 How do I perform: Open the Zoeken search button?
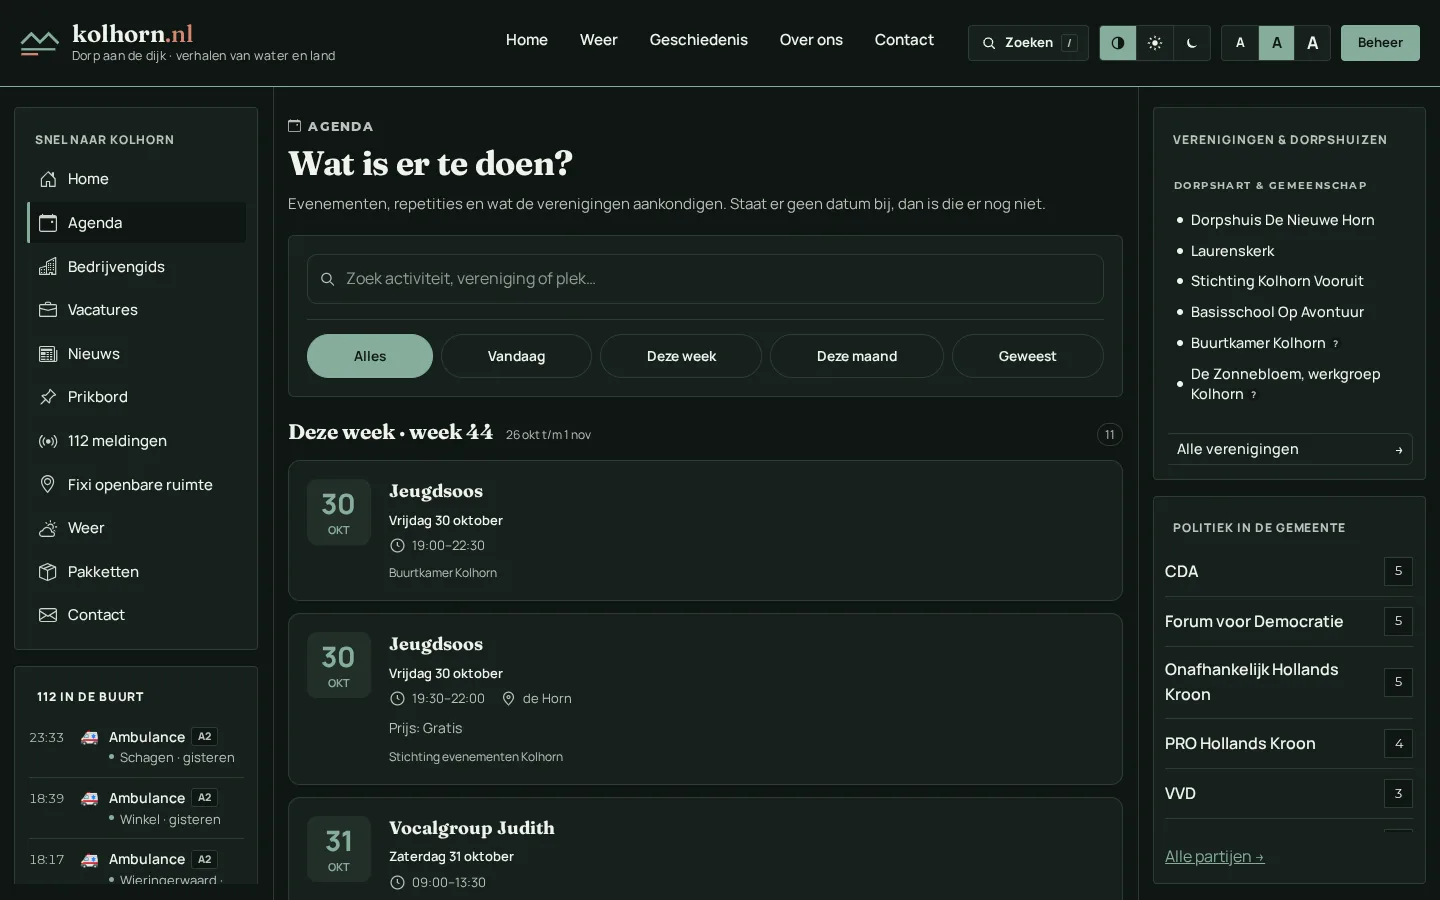coord(1028,43)
